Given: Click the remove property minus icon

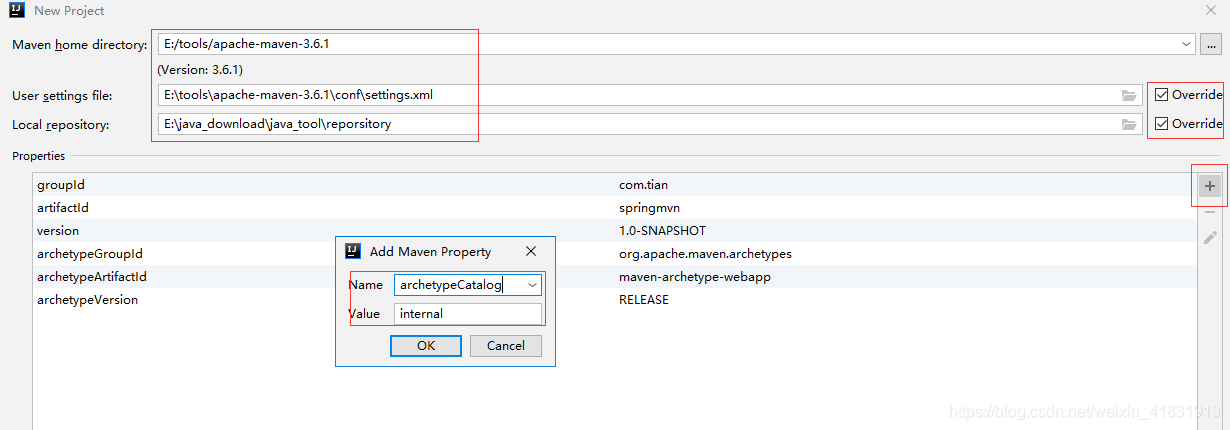Looking at the screenshot, I should (x=1209, y=212).
